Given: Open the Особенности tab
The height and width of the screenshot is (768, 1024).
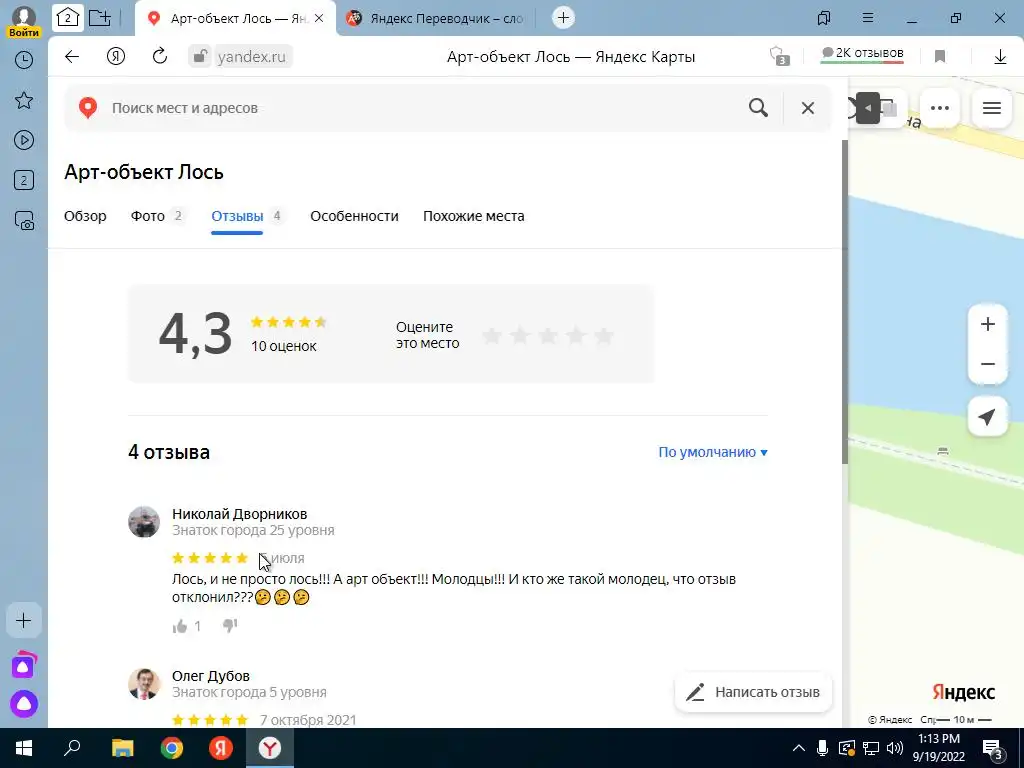Looking at the screenshot, I should (x=354, y=216).
